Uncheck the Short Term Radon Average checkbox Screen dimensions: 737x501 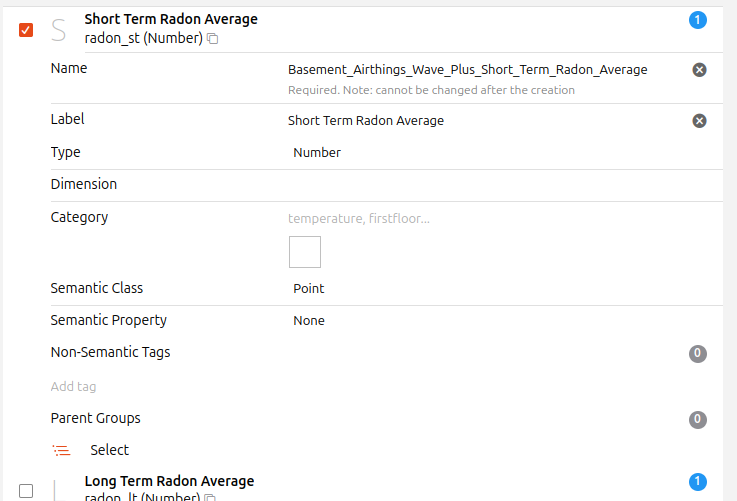tap(26, 30)
